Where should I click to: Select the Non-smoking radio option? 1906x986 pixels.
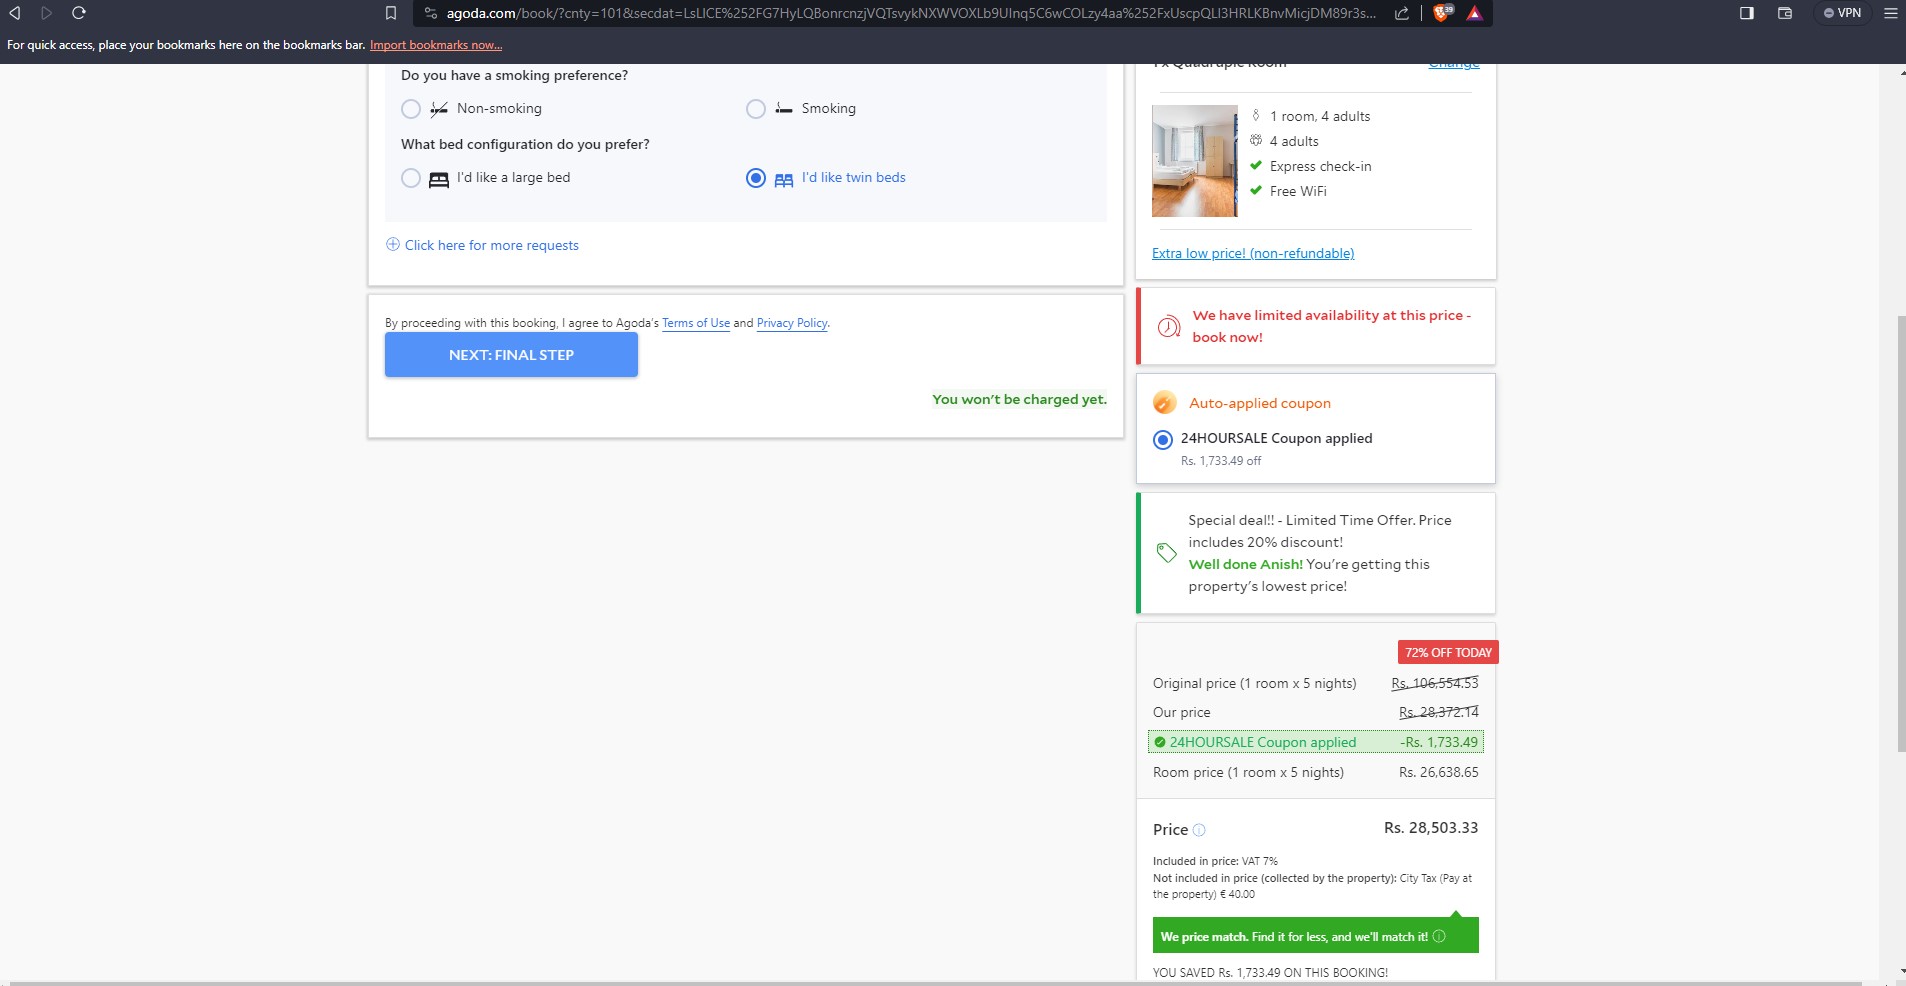pos(411,109)
